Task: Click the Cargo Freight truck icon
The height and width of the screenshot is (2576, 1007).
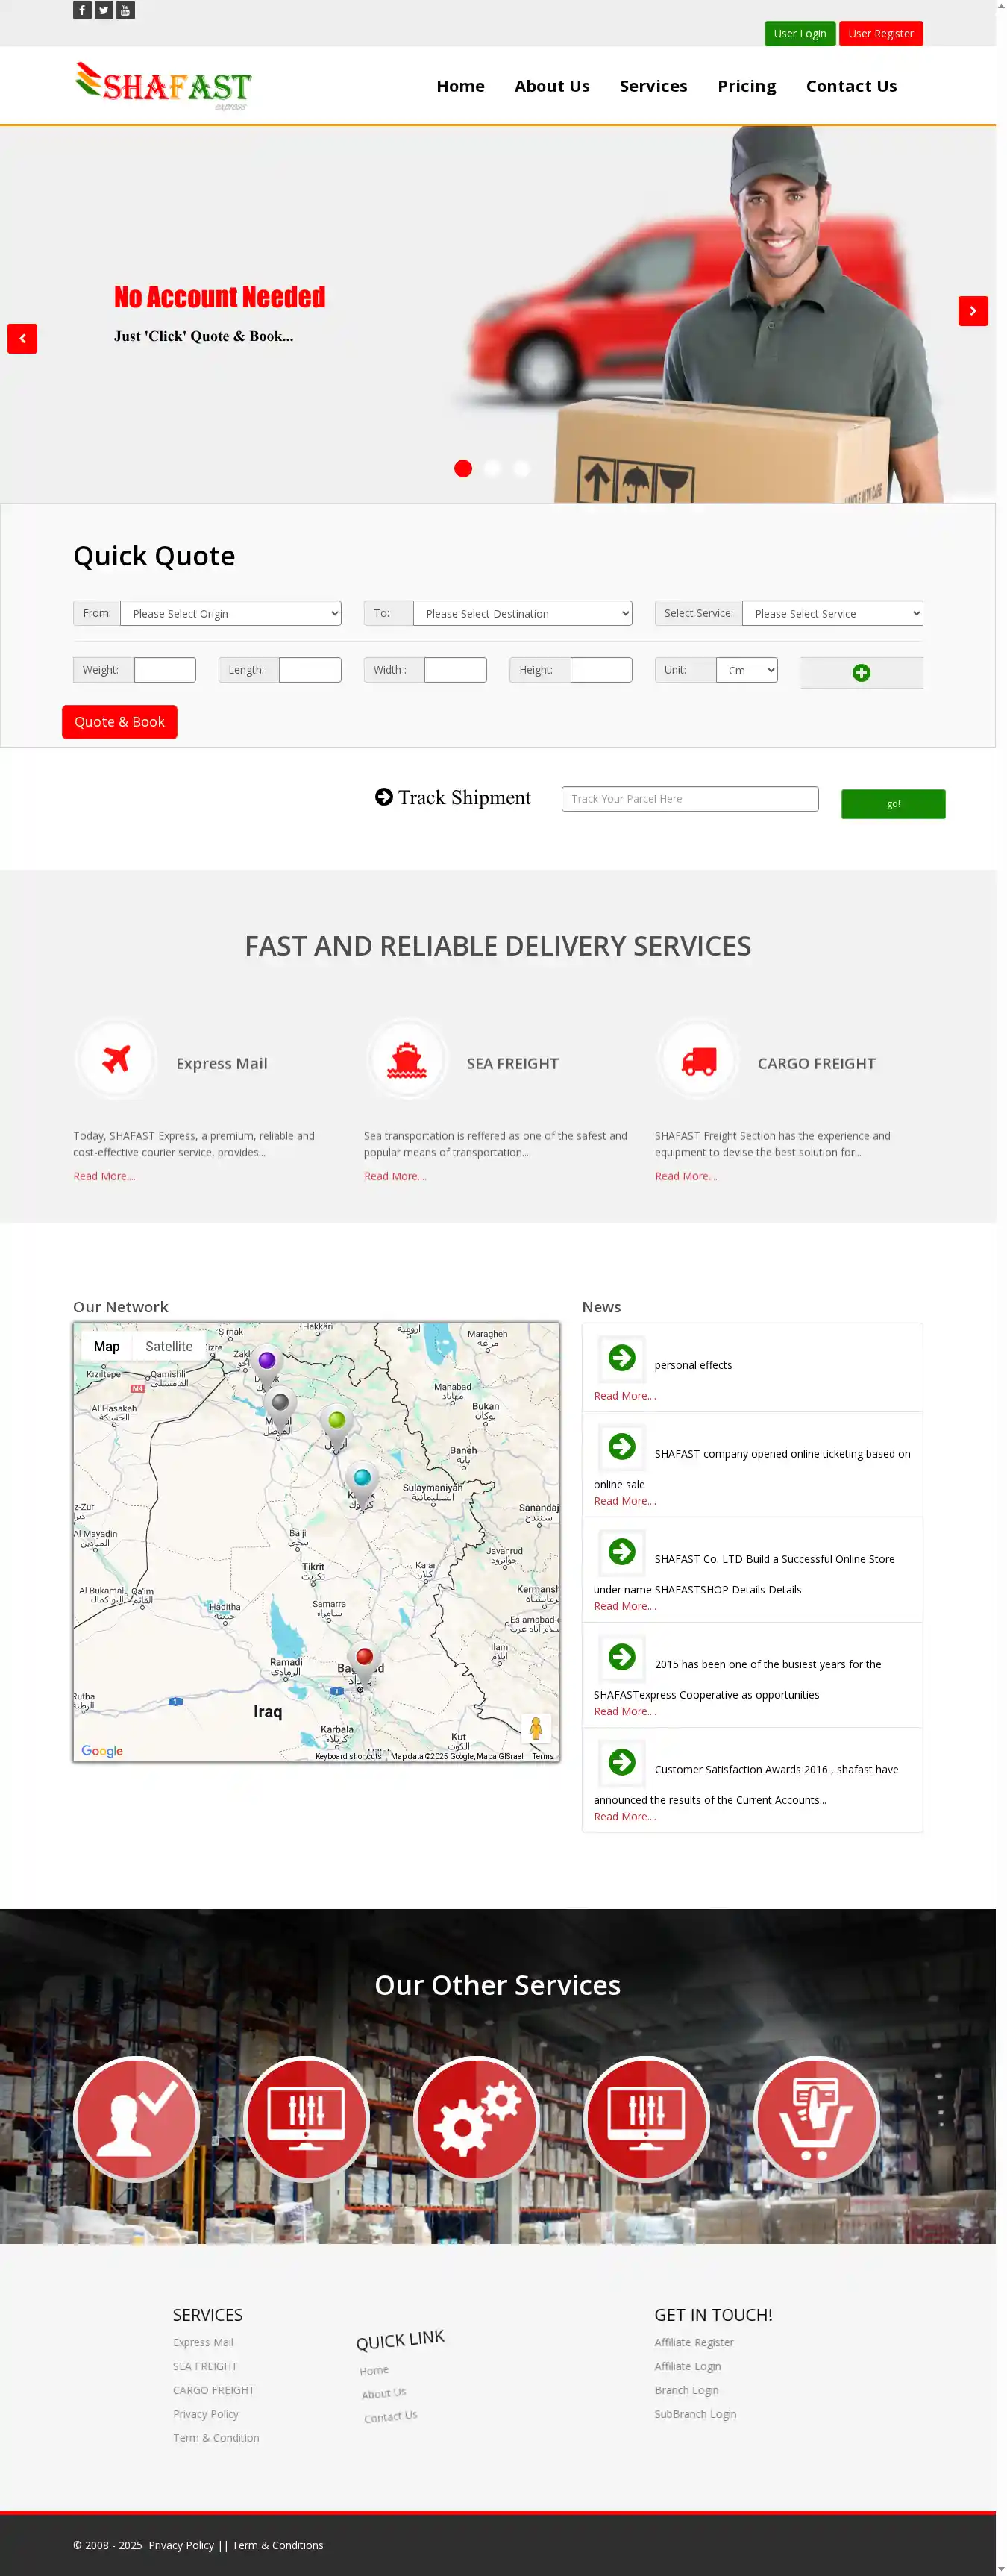Action: 698,1060
